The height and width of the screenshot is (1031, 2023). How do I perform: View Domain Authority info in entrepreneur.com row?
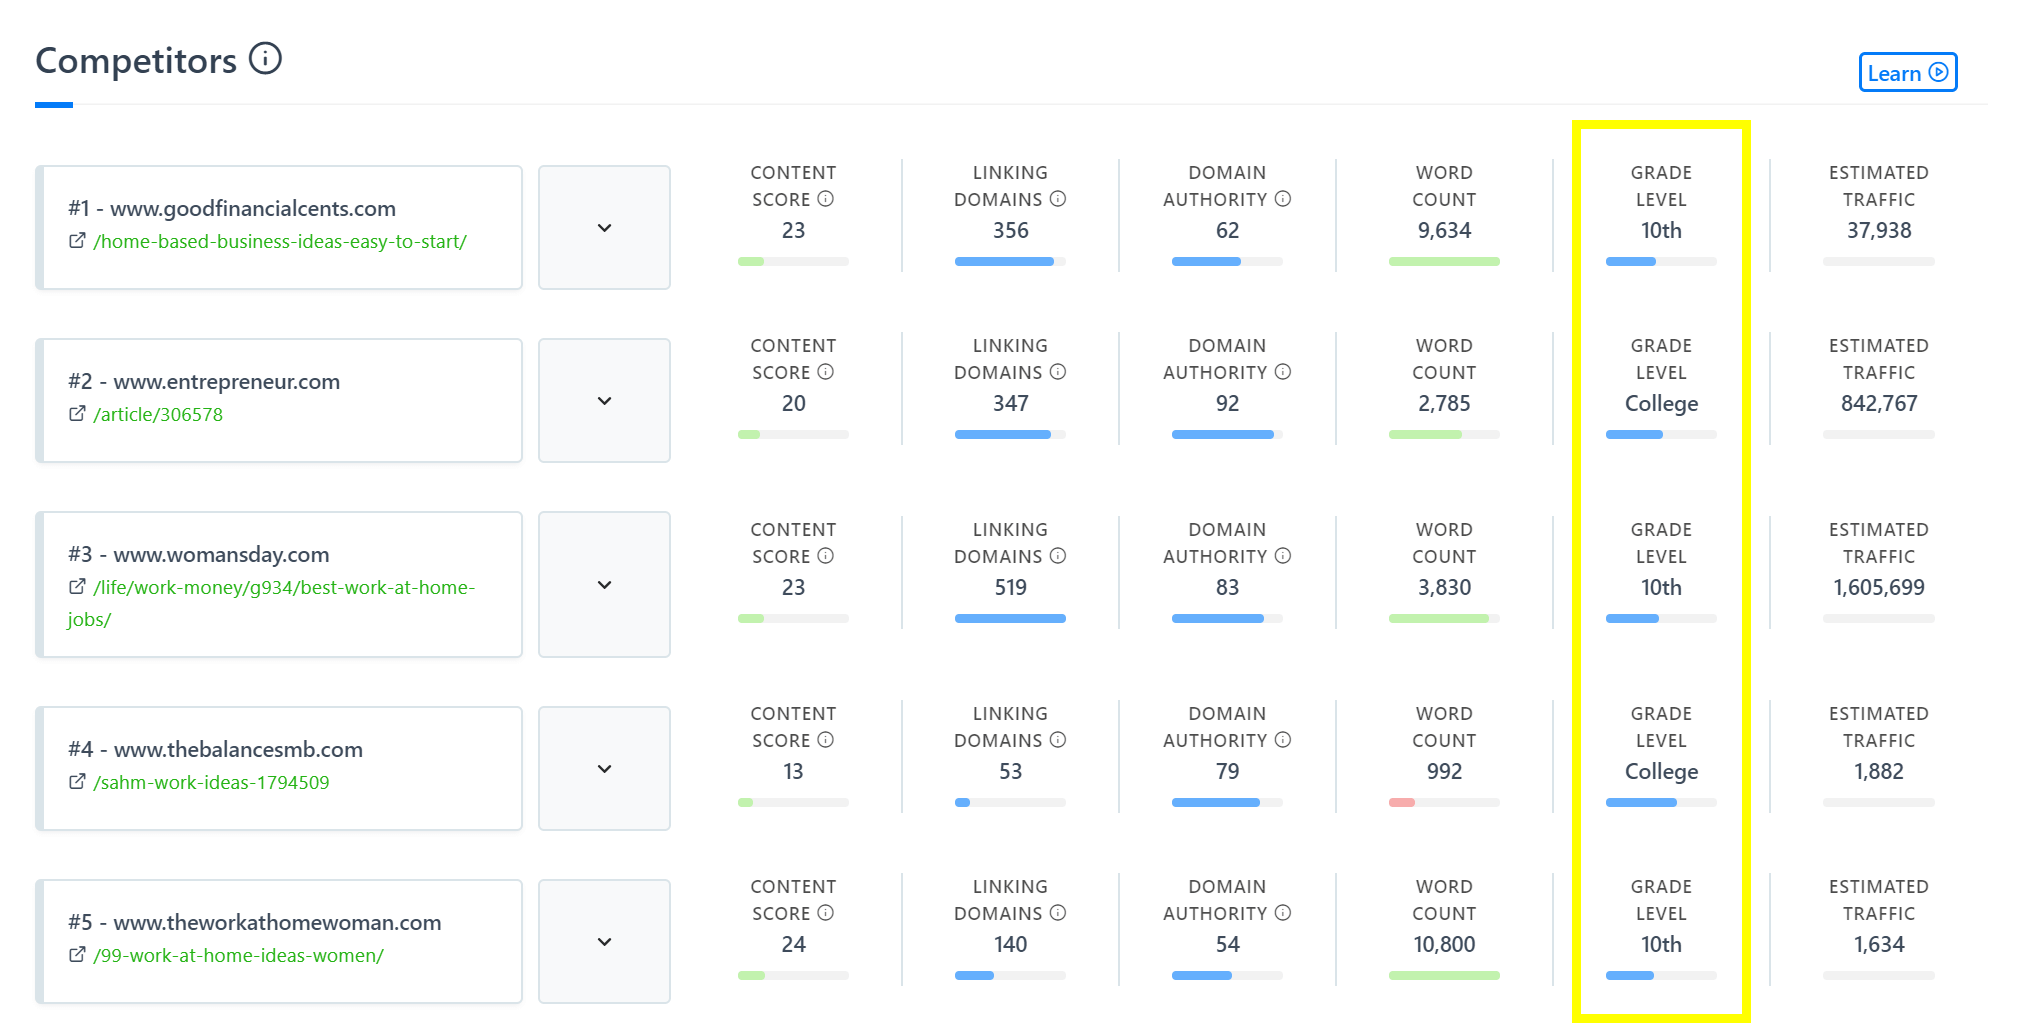[1283, 372]
